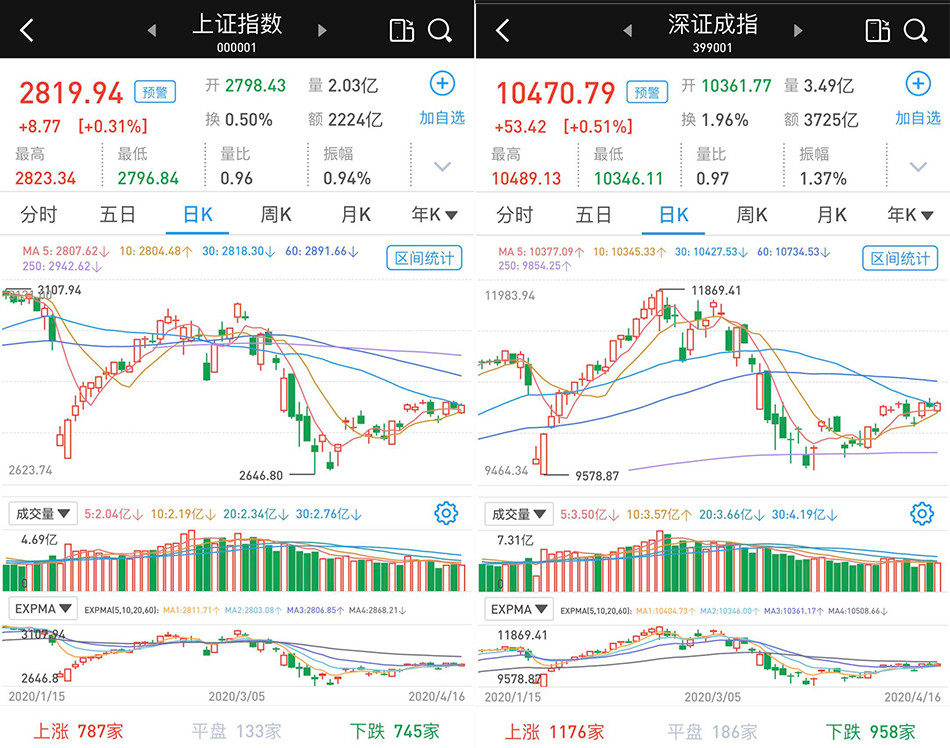Open EXPMA indicator dropdown on 深证成指

[x=519, y=609]
